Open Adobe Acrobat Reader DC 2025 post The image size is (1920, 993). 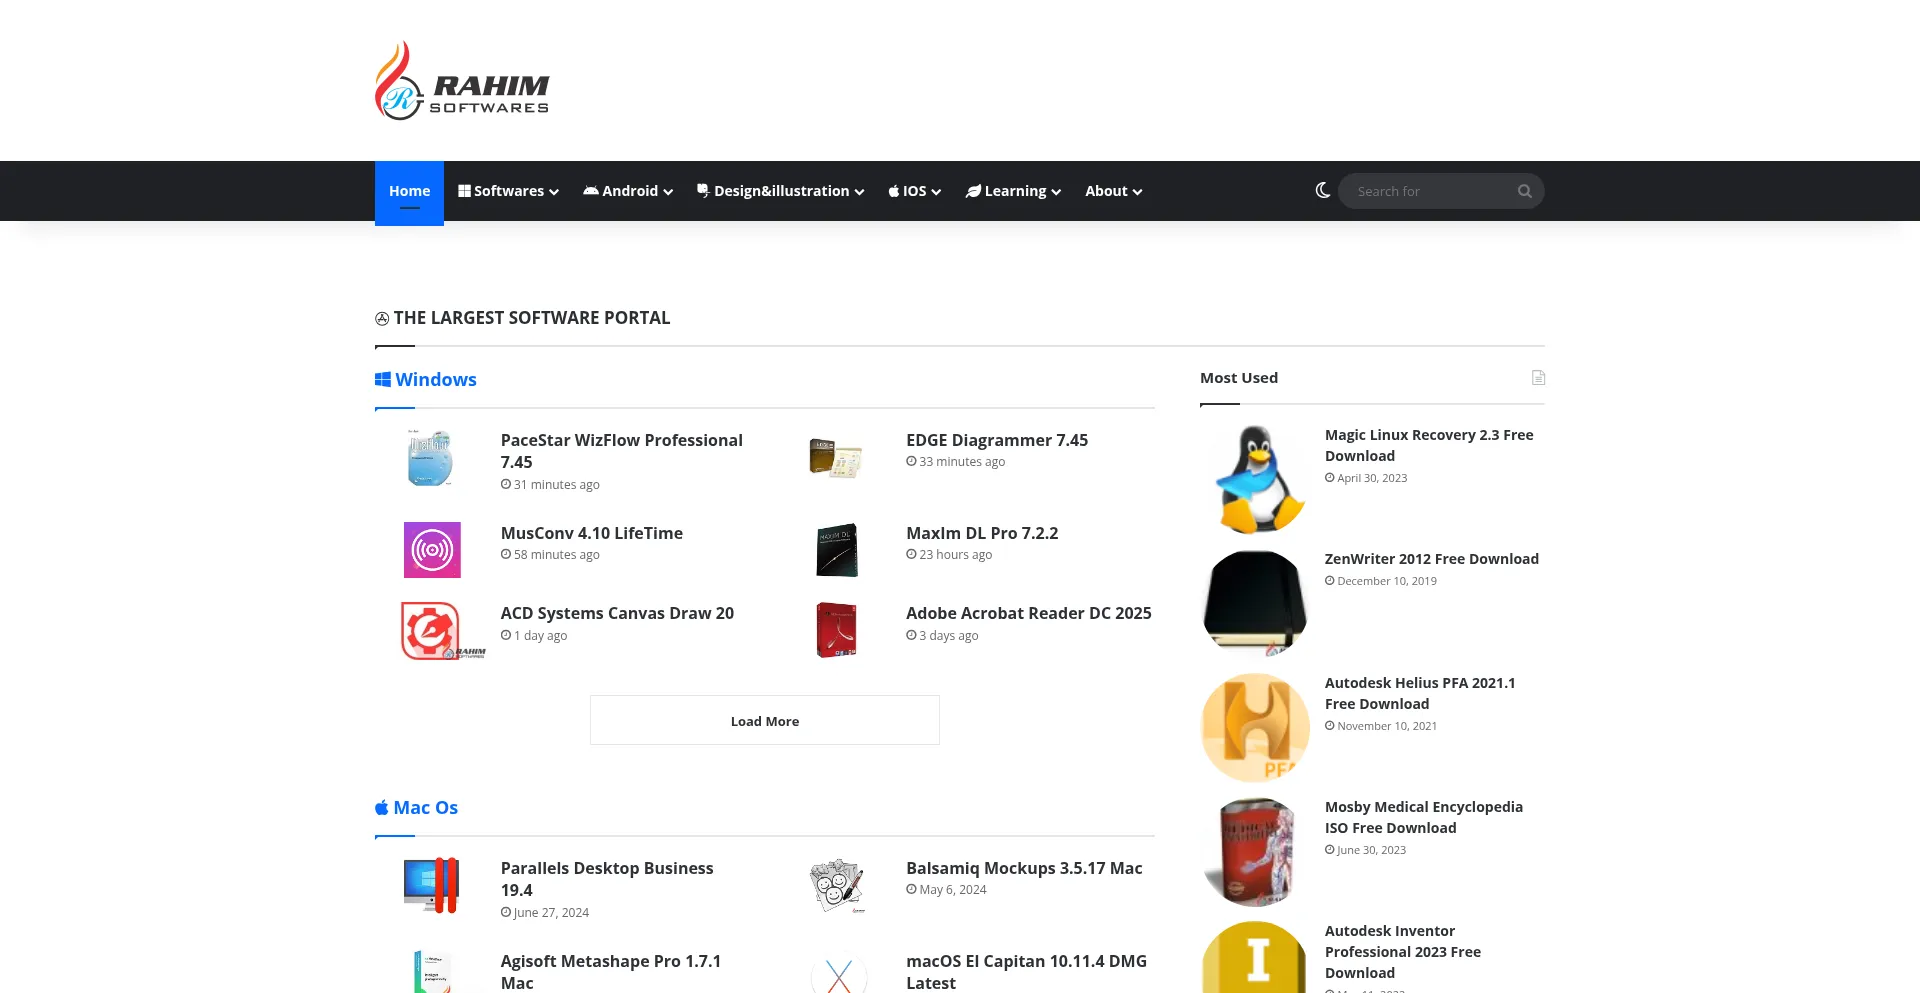(1029, 613)
